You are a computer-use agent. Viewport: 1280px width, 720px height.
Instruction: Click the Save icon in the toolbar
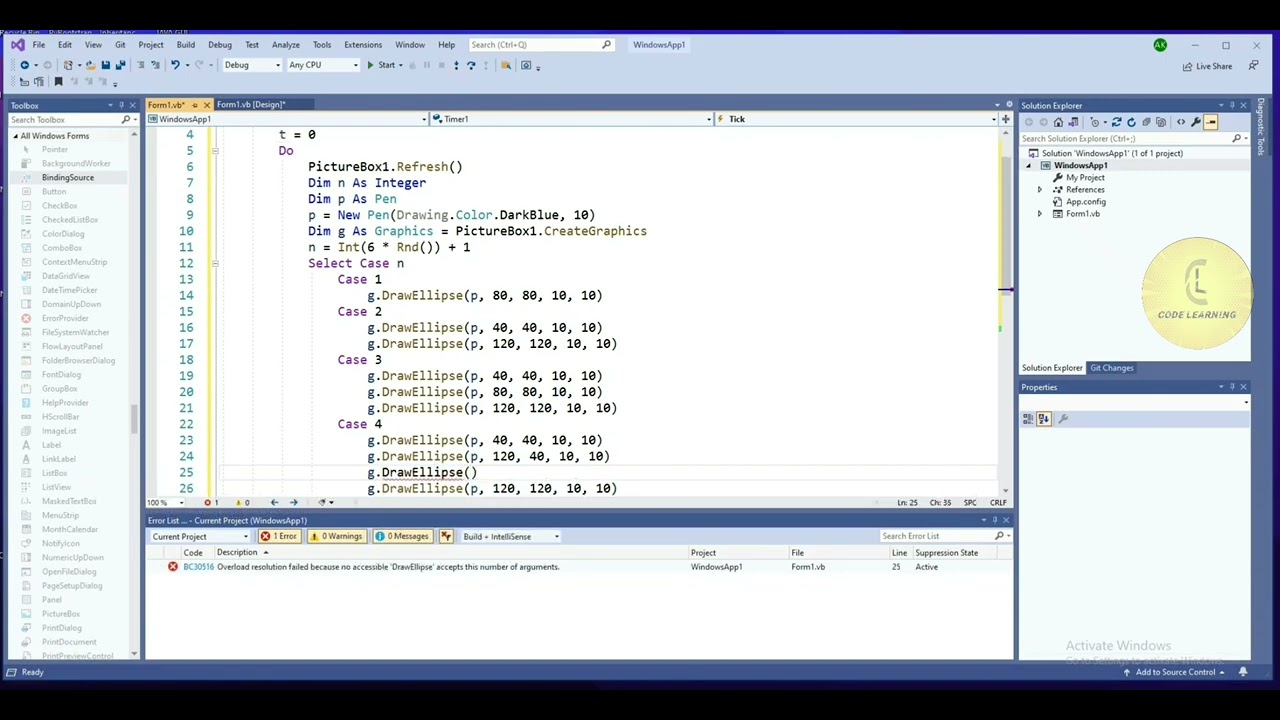pyautogui.click(x=105, y=65)
